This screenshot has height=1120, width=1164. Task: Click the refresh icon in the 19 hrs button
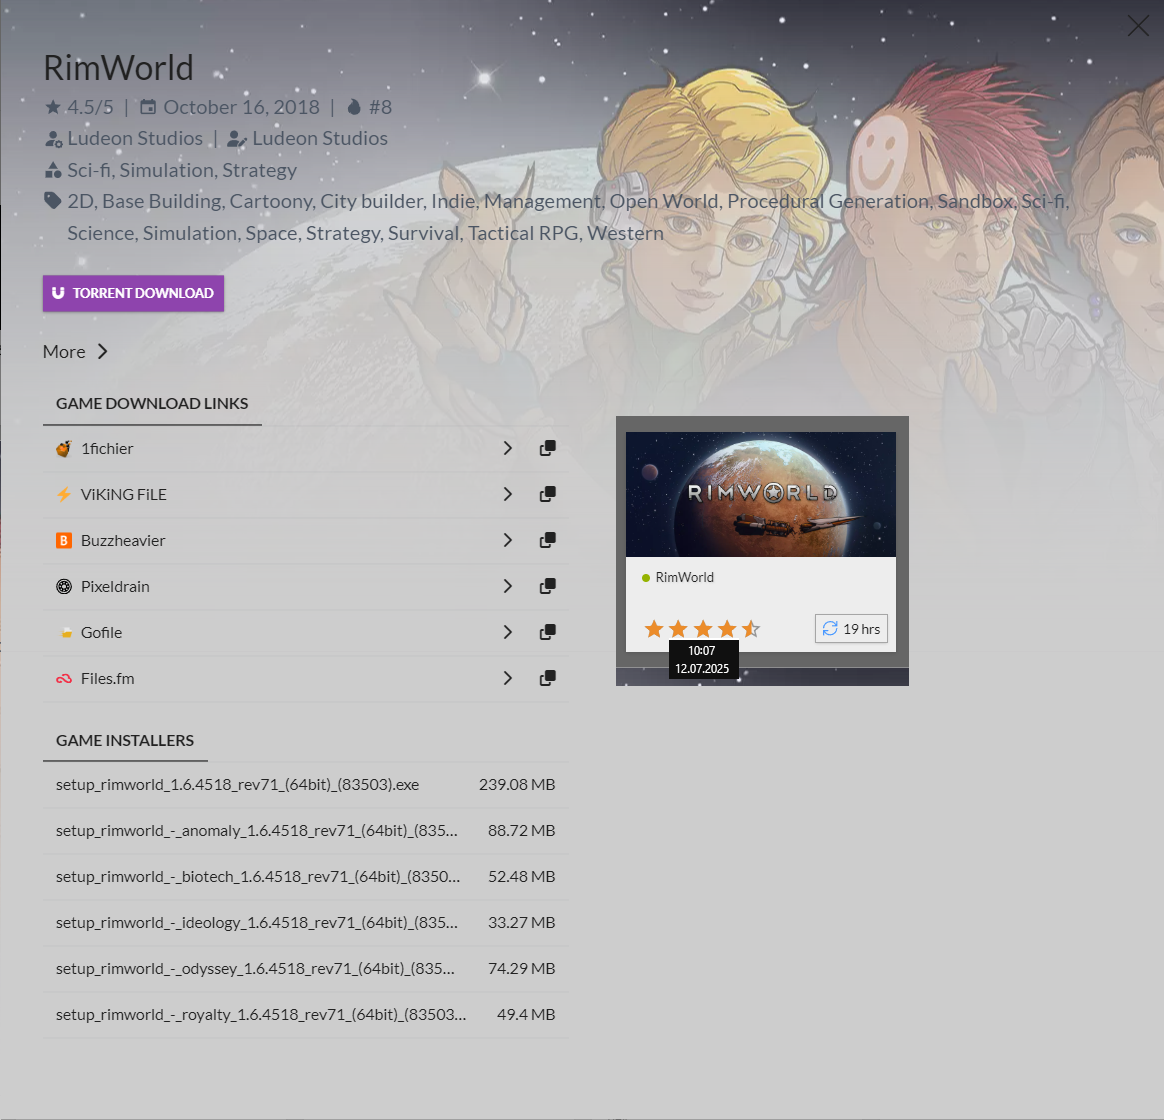[x=830, y=629]
